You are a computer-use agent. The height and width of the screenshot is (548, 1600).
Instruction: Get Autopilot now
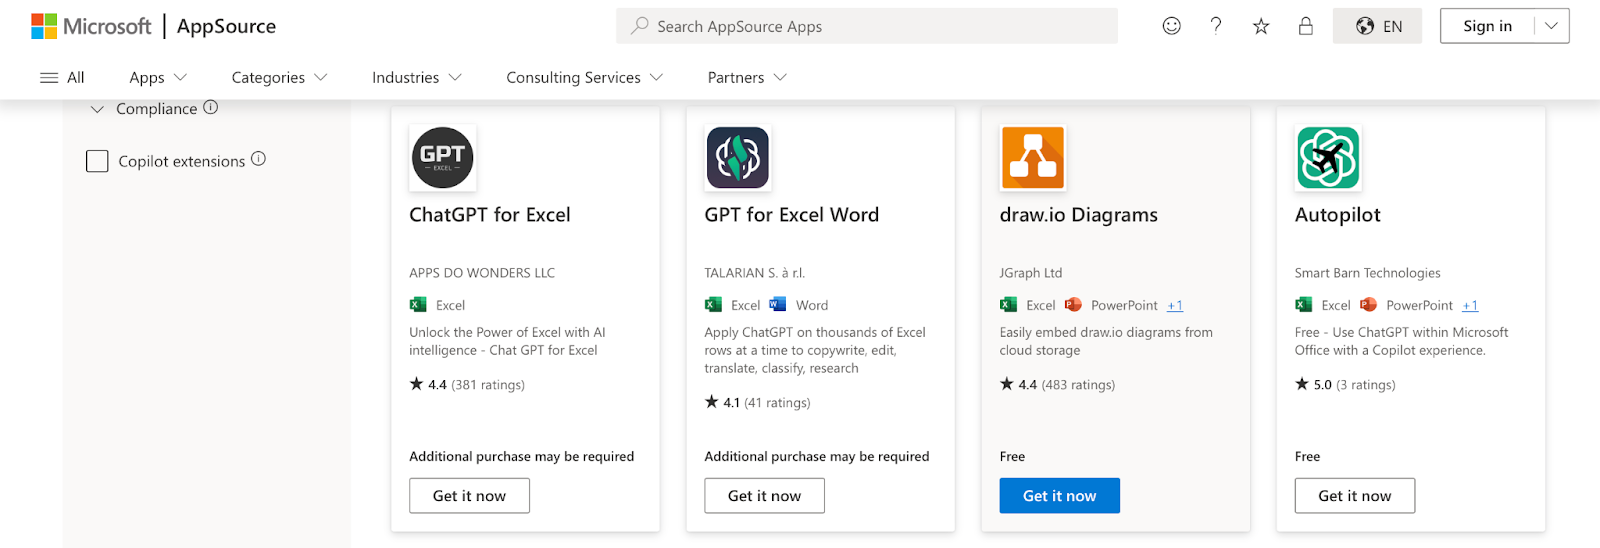click(1355, 496)
